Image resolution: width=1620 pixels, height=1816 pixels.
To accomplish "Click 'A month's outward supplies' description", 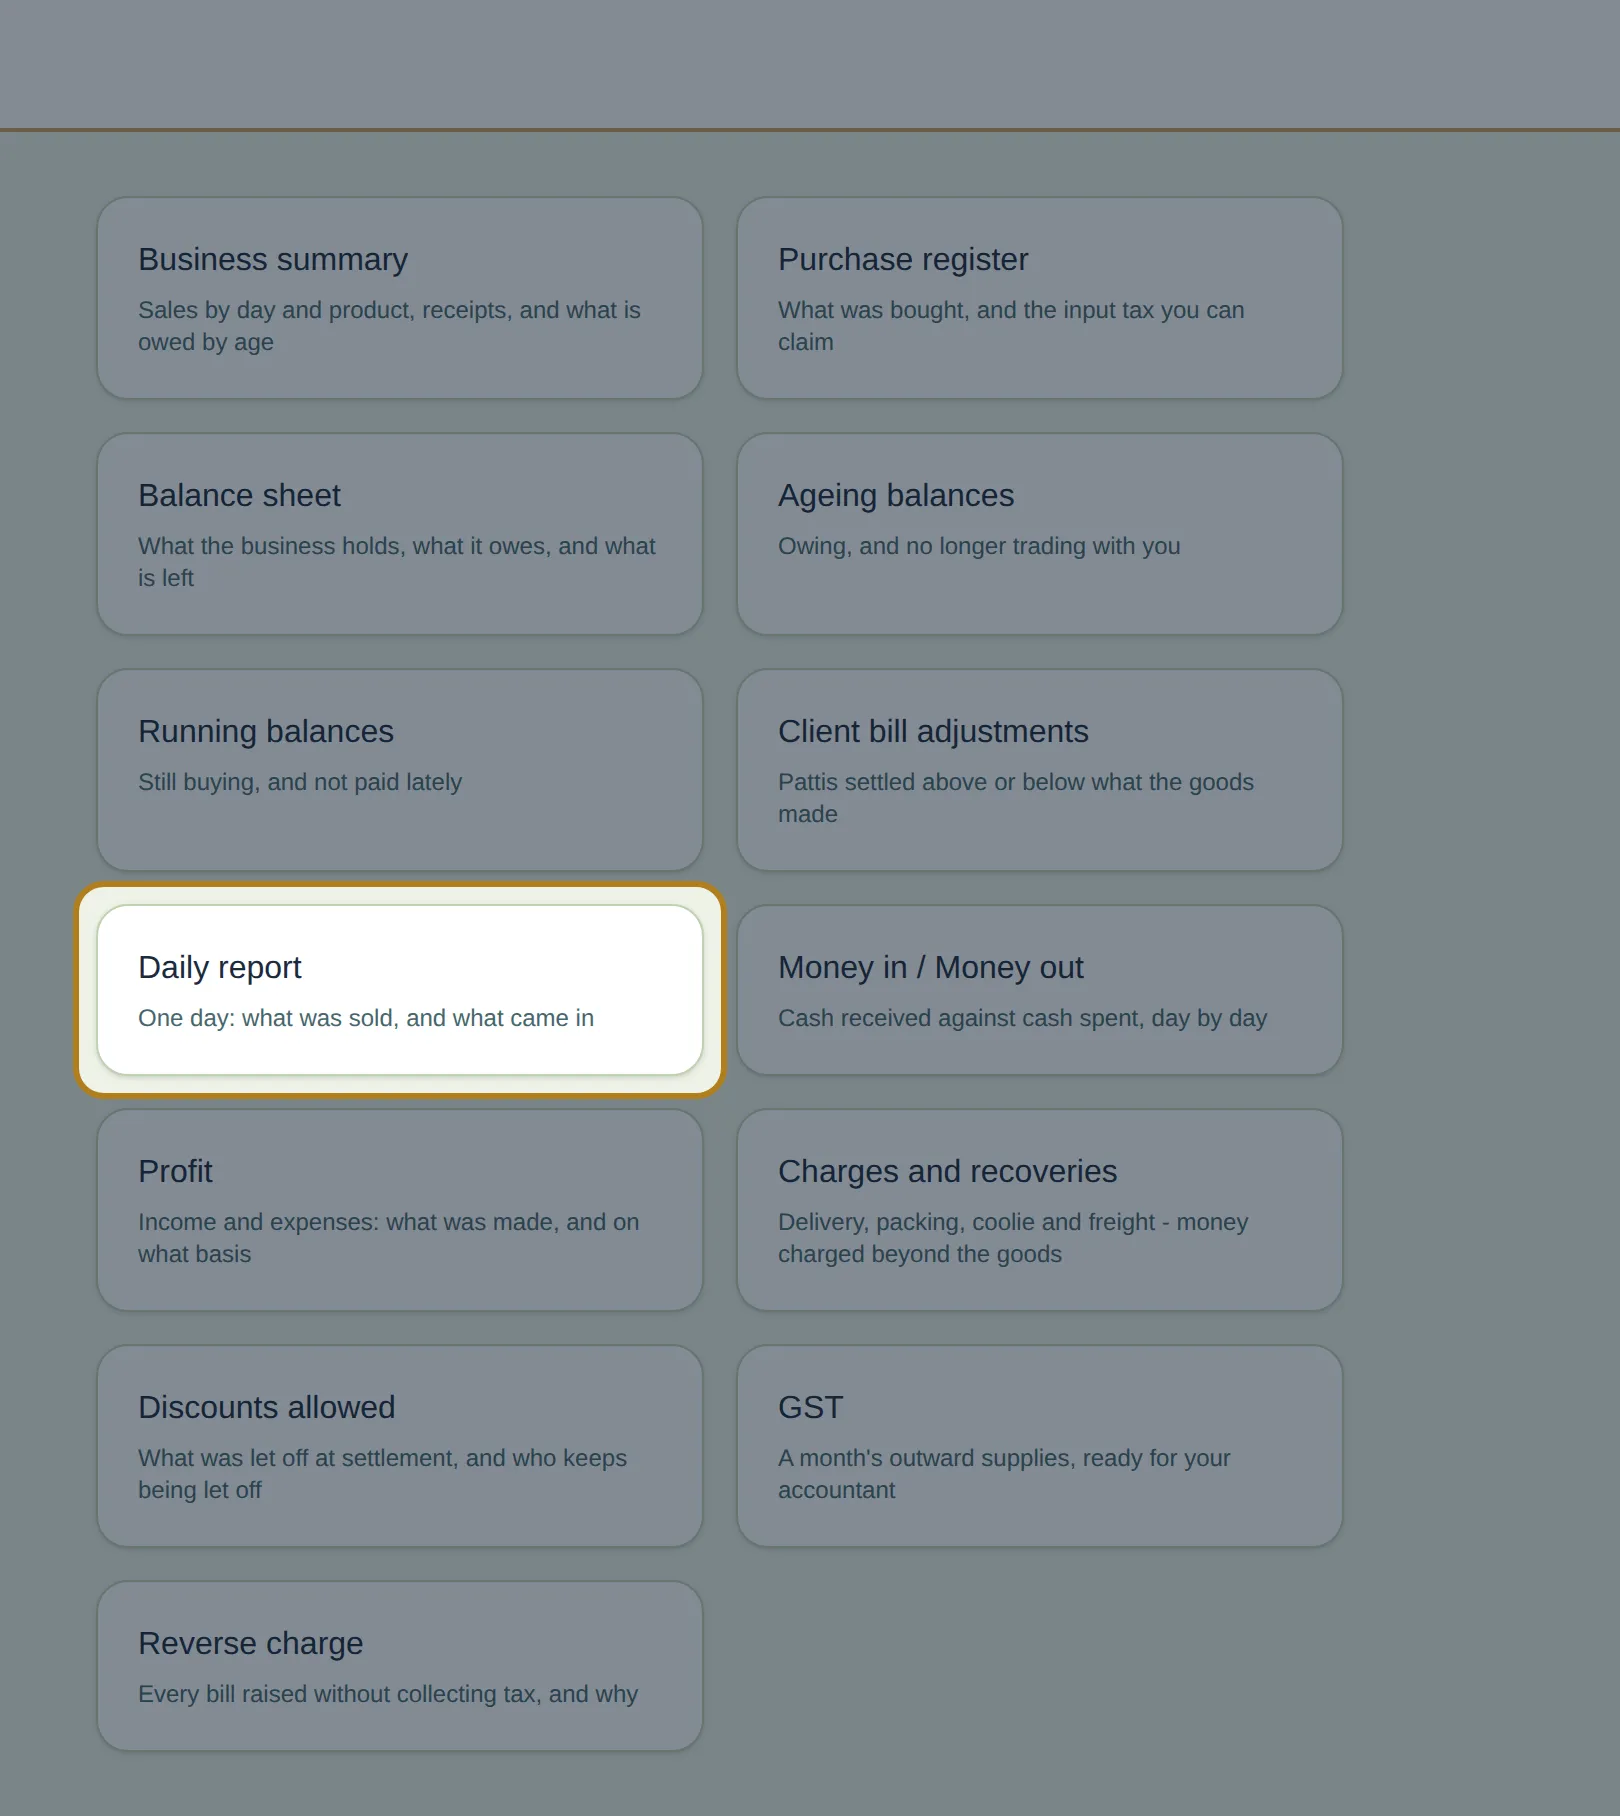I will (1004, 1474).
